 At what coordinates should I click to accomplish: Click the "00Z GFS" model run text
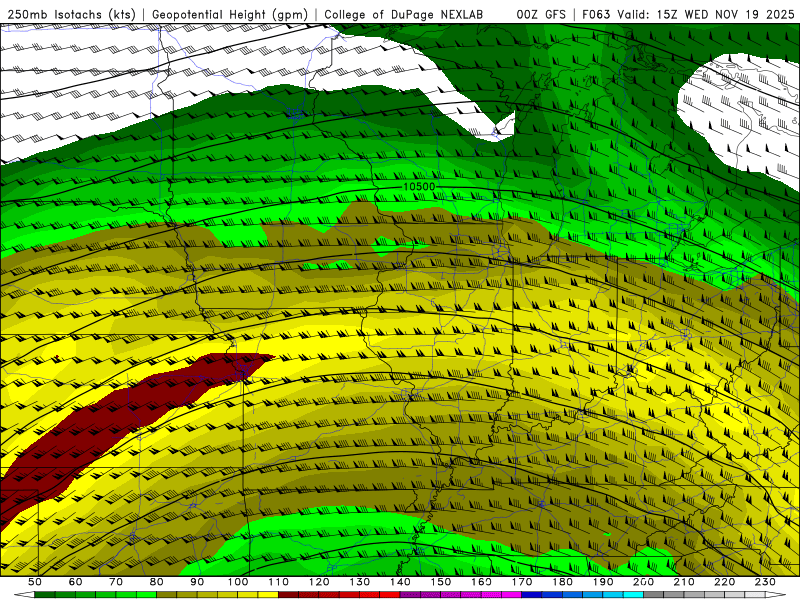[541, 15]
